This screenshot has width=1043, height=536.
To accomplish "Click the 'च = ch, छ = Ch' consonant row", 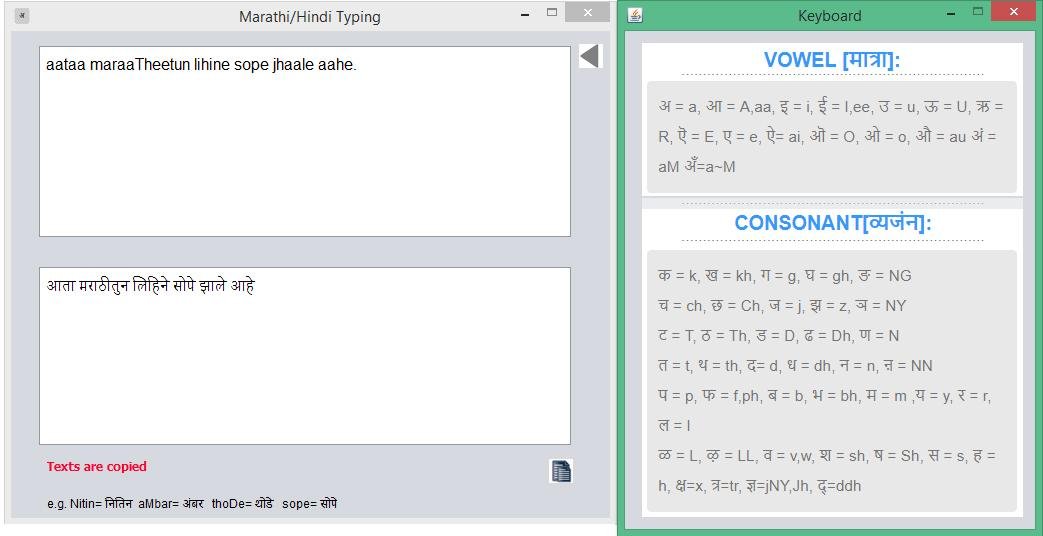I will click(x=782, y=305).
